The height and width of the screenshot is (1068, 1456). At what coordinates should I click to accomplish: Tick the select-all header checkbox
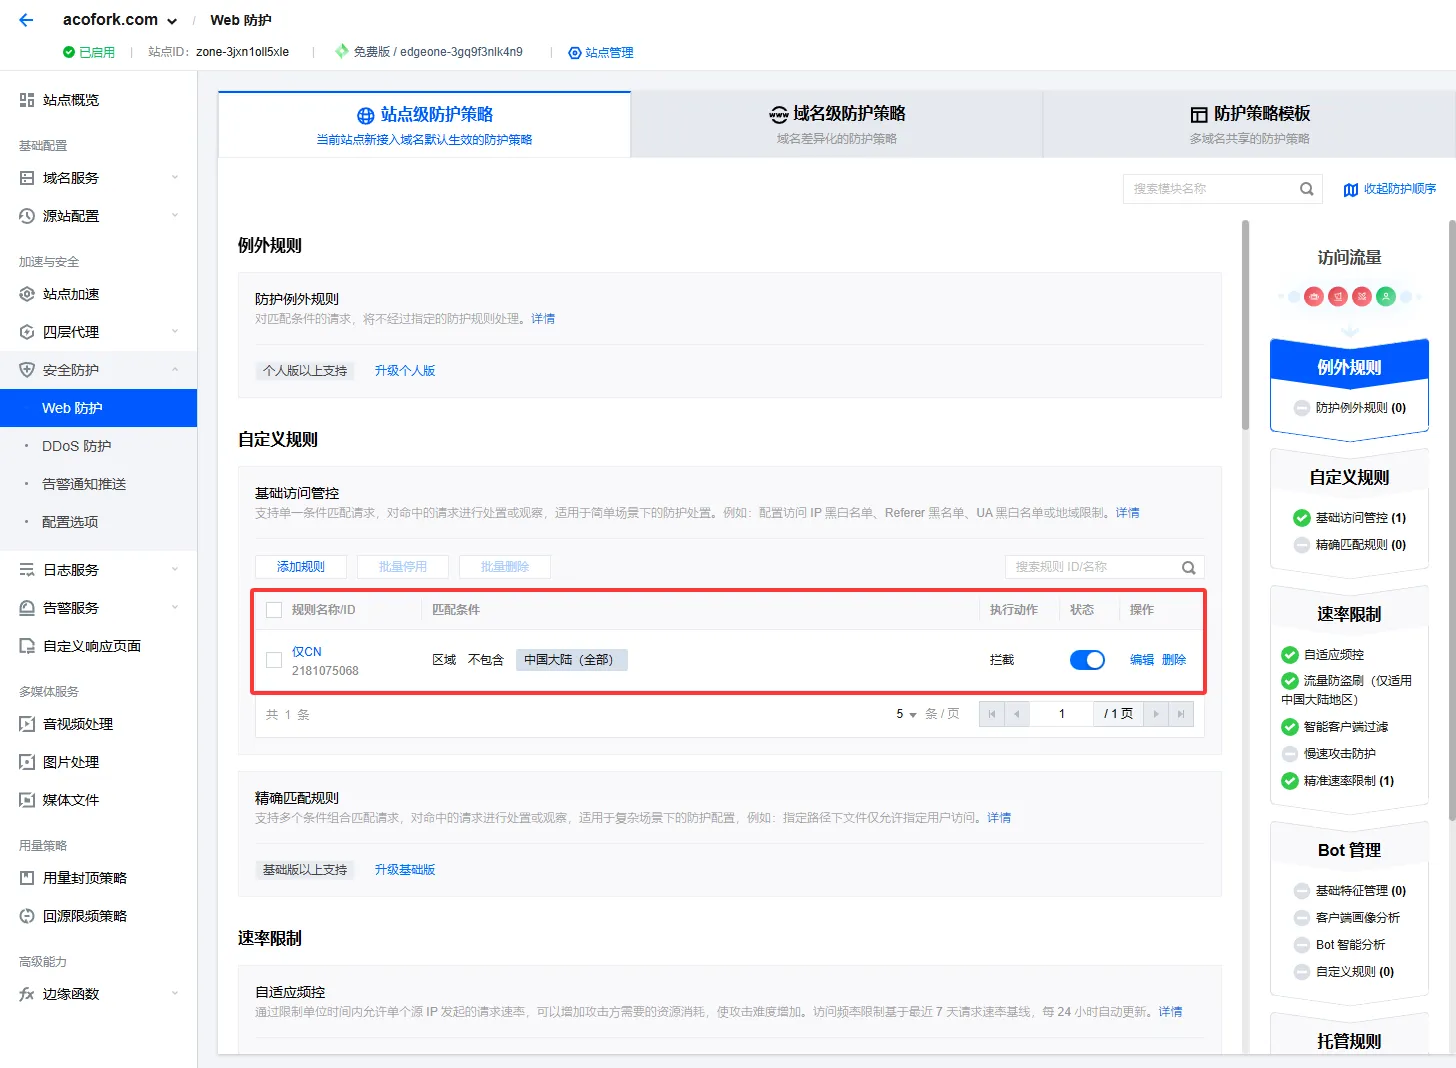[274, 610]
